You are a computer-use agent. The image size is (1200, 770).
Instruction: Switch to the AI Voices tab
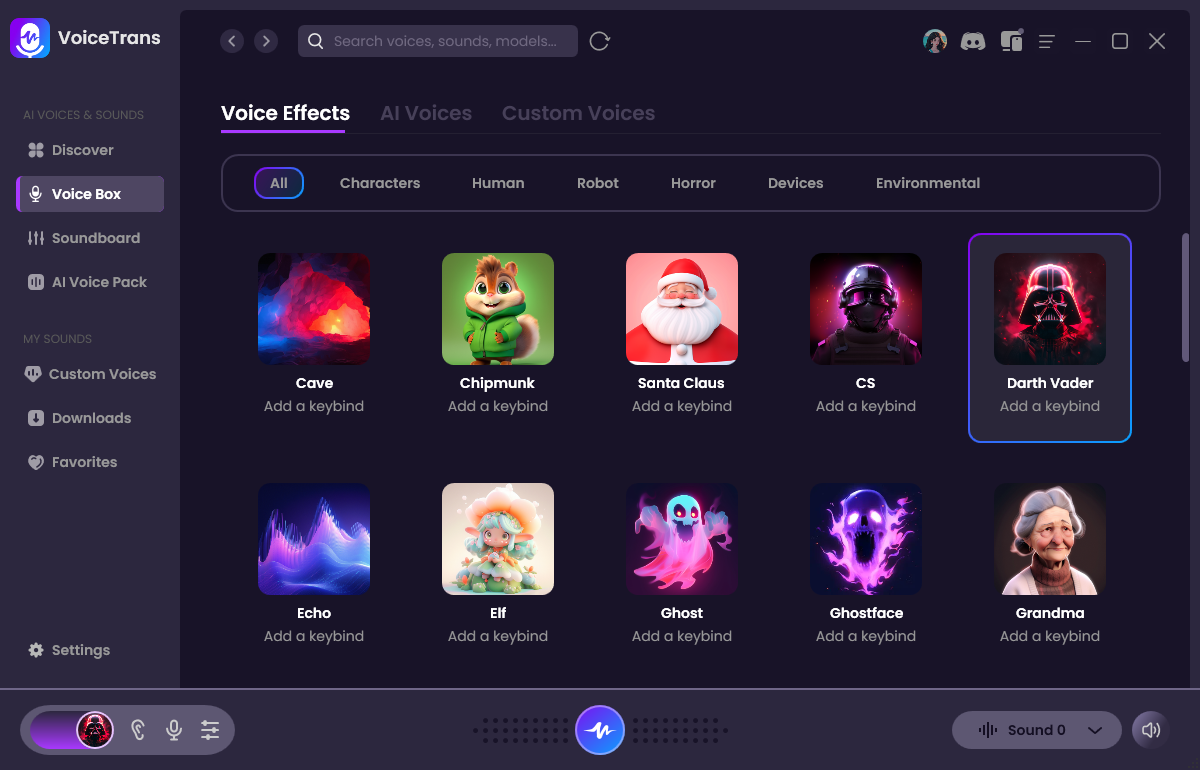point(426,112)
